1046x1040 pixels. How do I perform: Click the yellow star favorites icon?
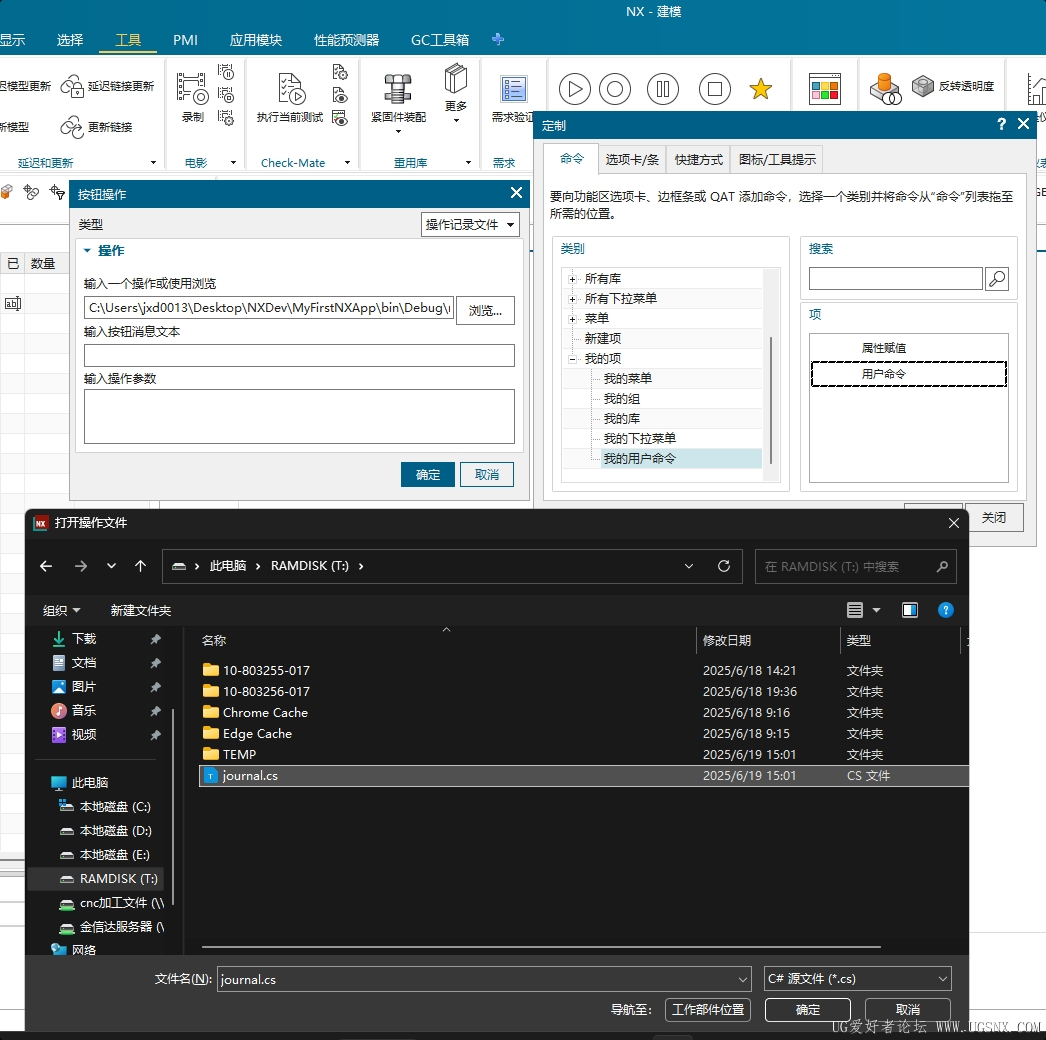[x=760, y=89]
